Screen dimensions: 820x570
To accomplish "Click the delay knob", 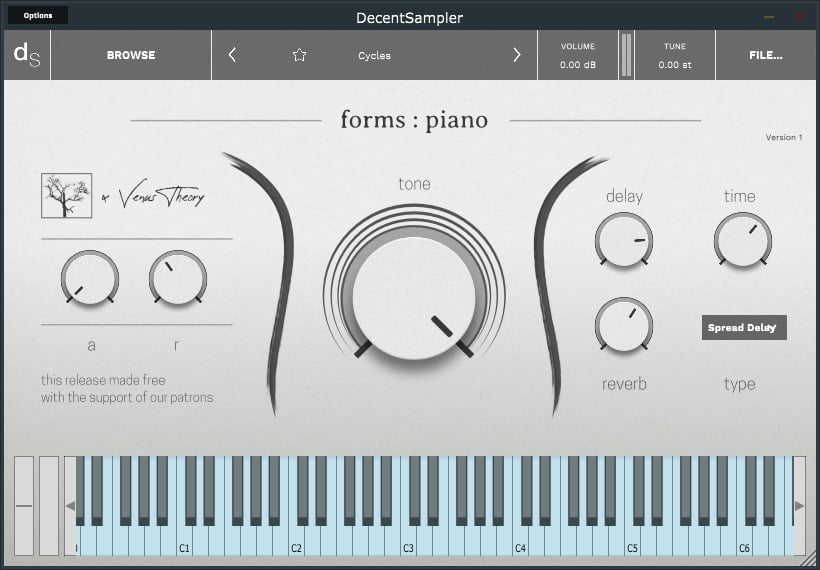I will 624,240.
